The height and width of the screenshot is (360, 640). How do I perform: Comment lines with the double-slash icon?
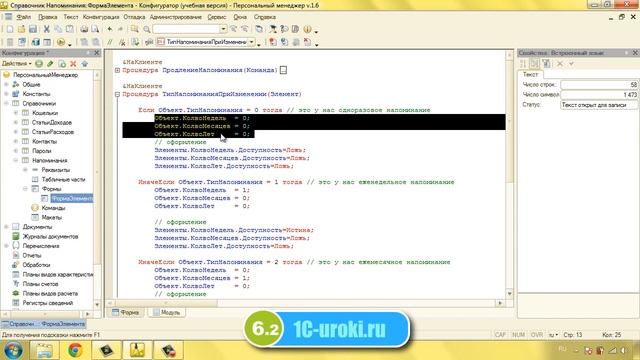coord(110,42)
